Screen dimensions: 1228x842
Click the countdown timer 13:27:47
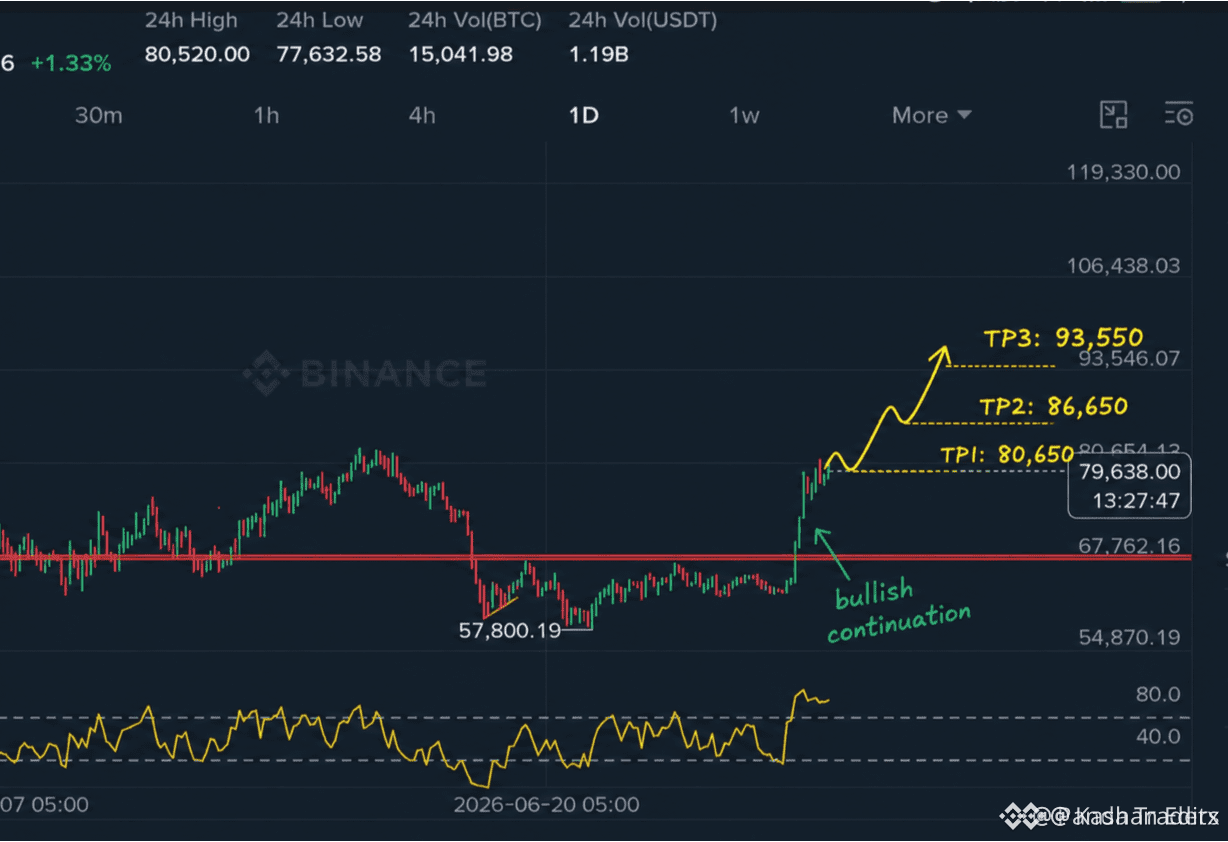pos(1134,500)
